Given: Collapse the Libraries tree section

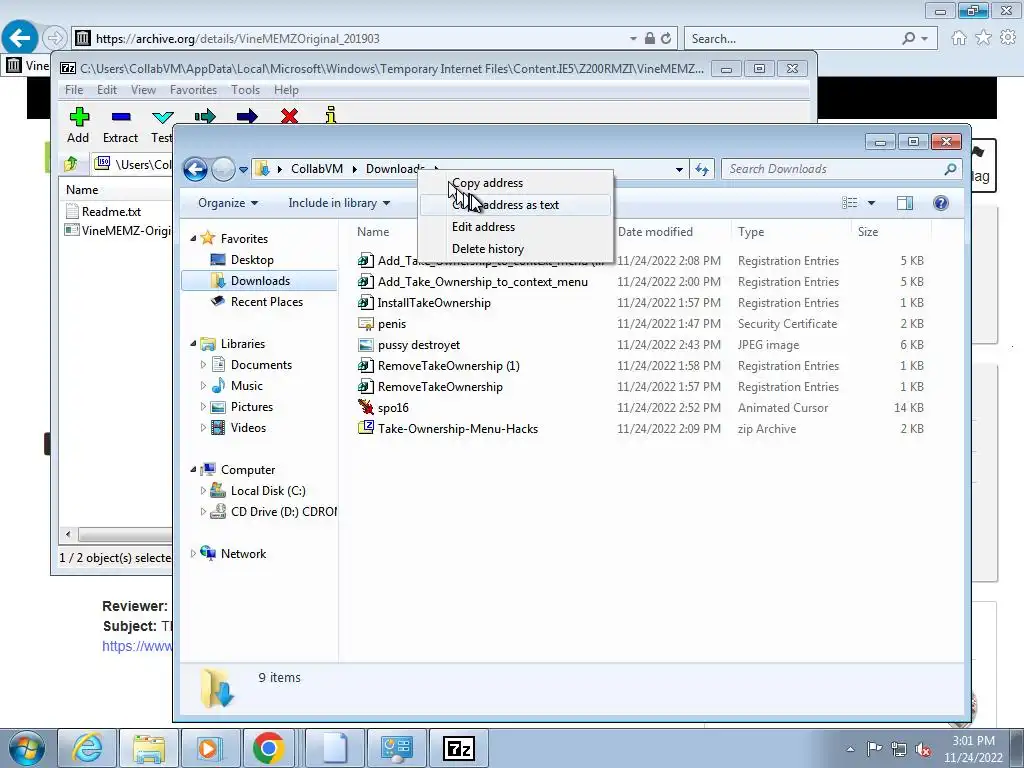Looking at the screenshot, I should tap(193, 344).
